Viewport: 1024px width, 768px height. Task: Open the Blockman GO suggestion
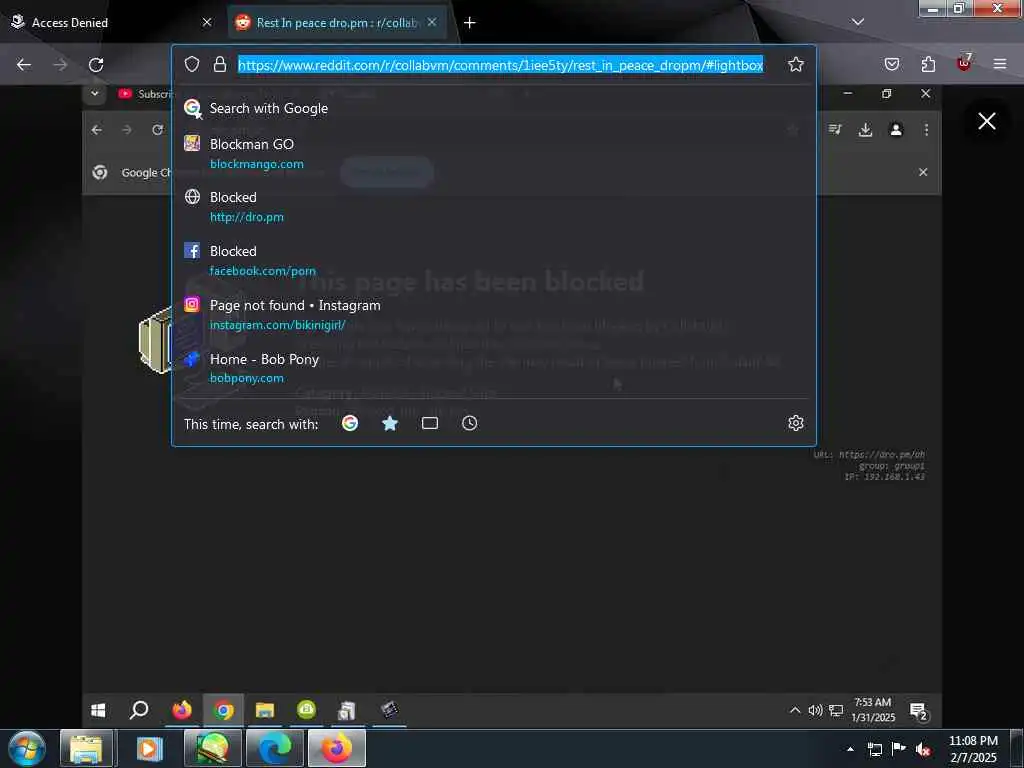494,153
